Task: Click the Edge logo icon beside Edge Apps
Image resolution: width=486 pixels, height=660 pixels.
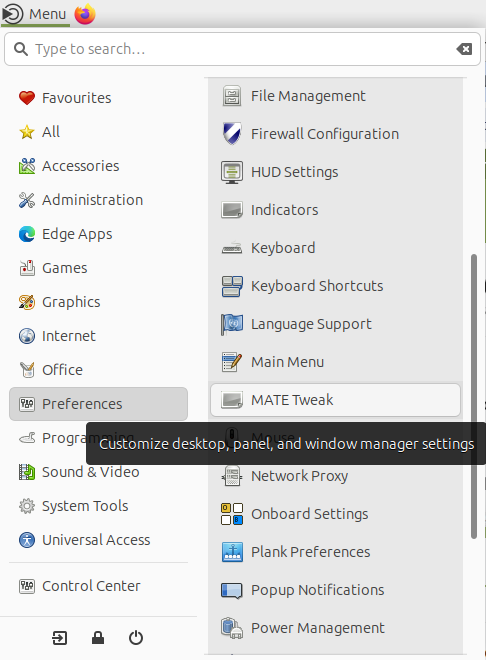Action: click(27, 234)
